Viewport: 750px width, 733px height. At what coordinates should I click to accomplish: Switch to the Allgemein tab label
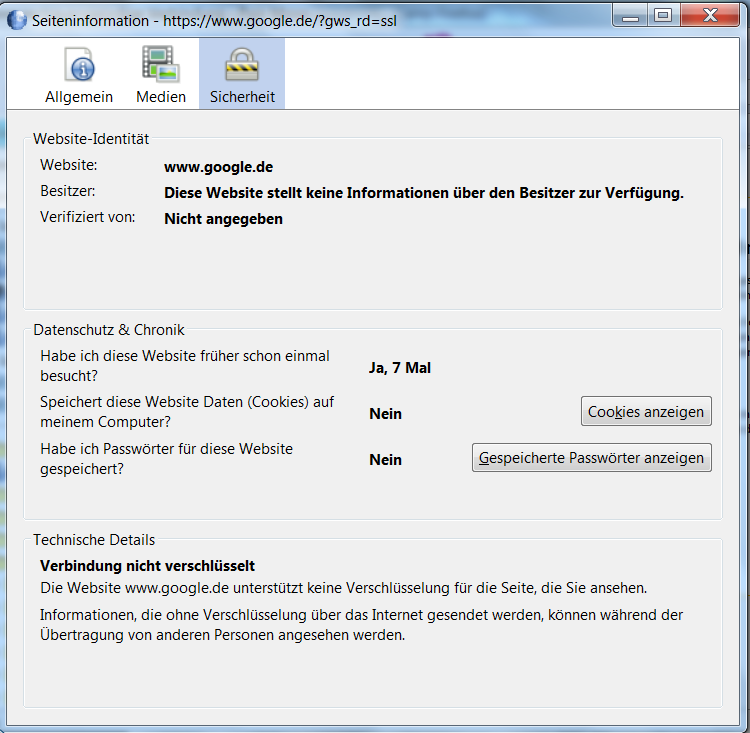coord(79,97)
